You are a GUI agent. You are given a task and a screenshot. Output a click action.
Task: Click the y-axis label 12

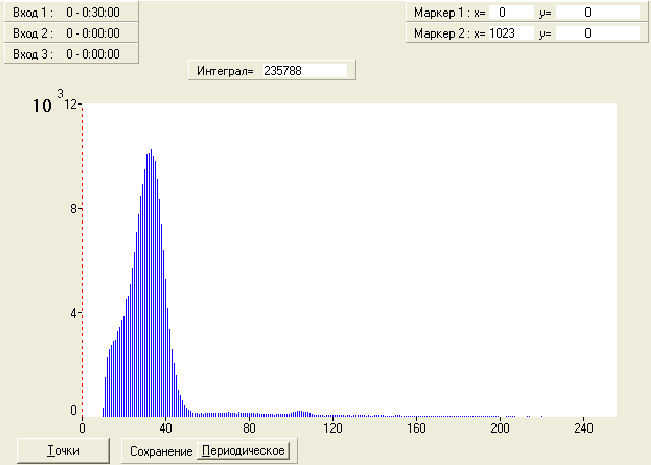[x=71, y=104]
